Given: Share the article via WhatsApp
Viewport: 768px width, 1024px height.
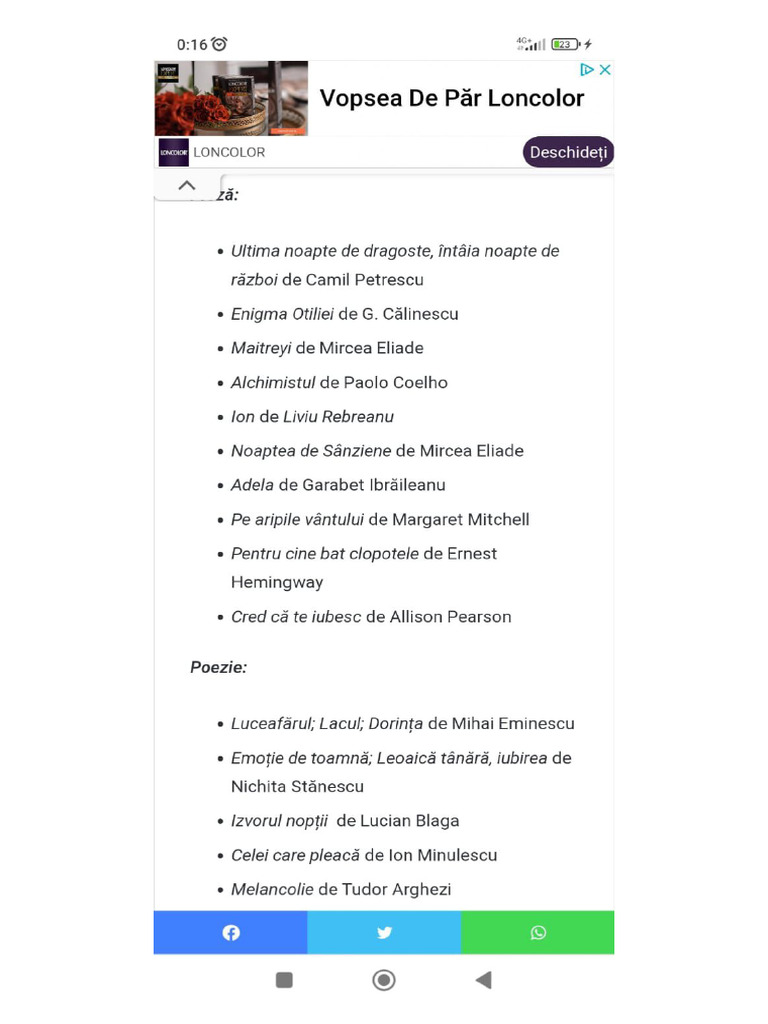Looking at the screenshot, I should pos(538,932).
